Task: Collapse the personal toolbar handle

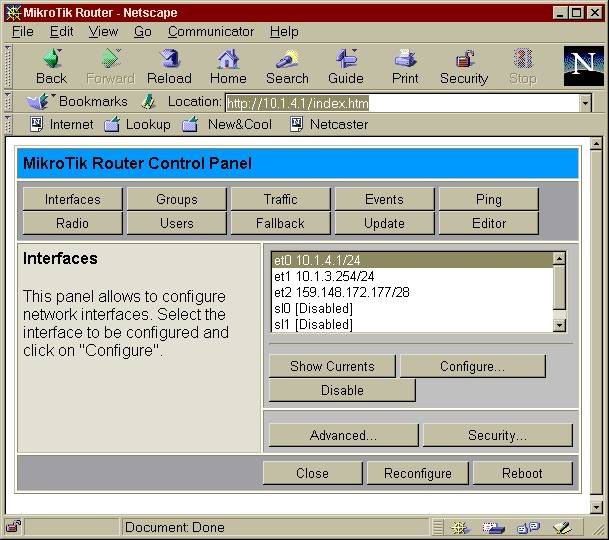Action: click(x=7, y=124)
